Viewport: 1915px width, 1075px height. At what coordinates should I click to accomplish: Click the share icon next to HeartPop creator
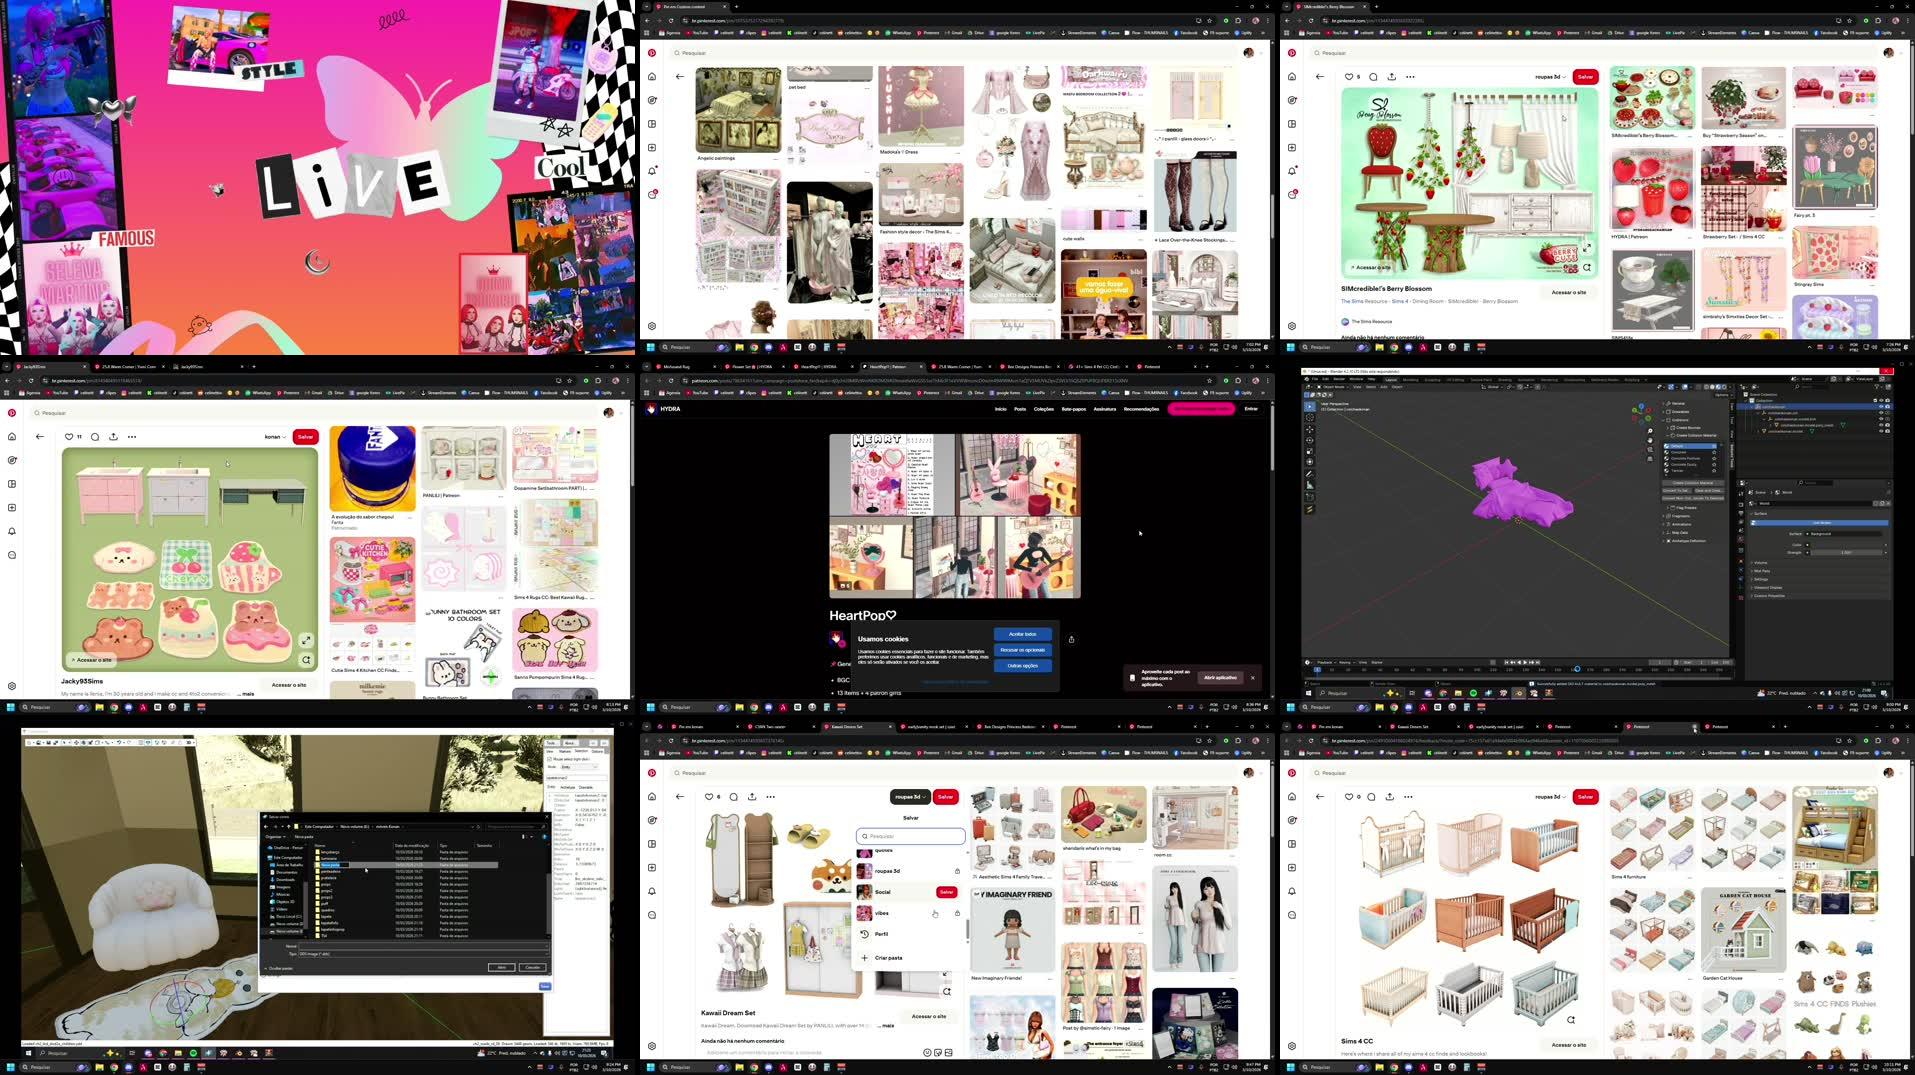[1072, 639]
